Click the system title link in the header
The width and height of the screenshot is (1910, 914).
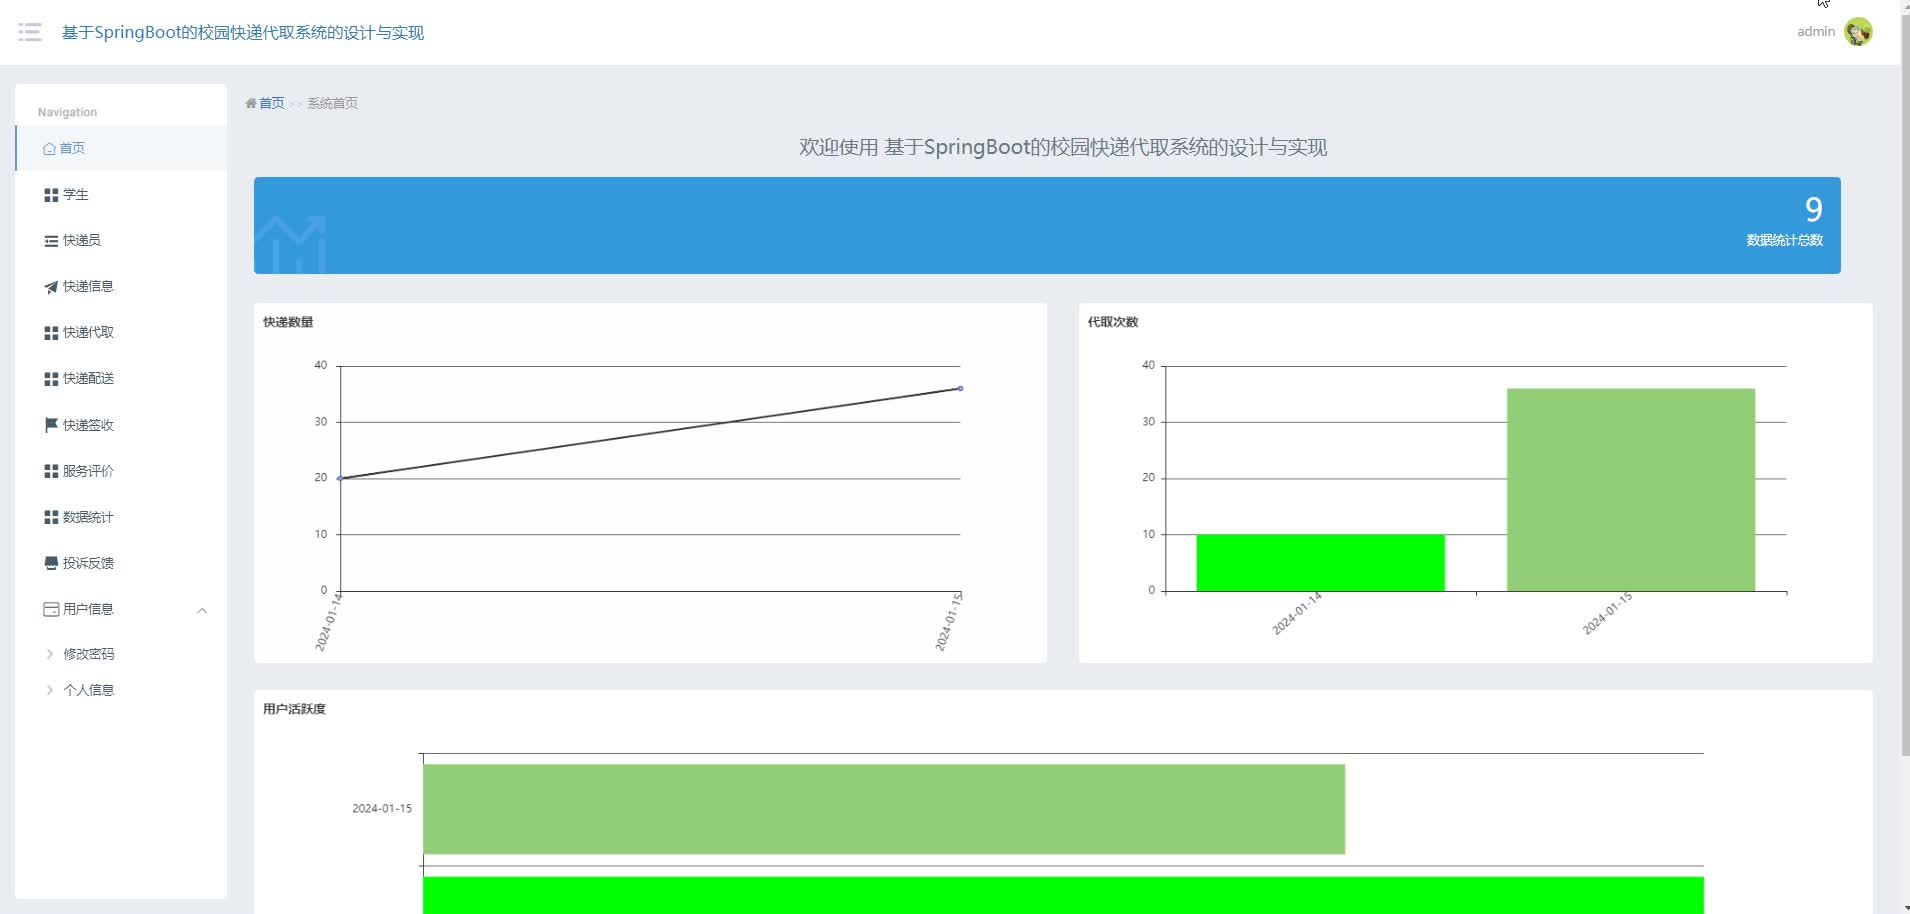coord(243,32)
